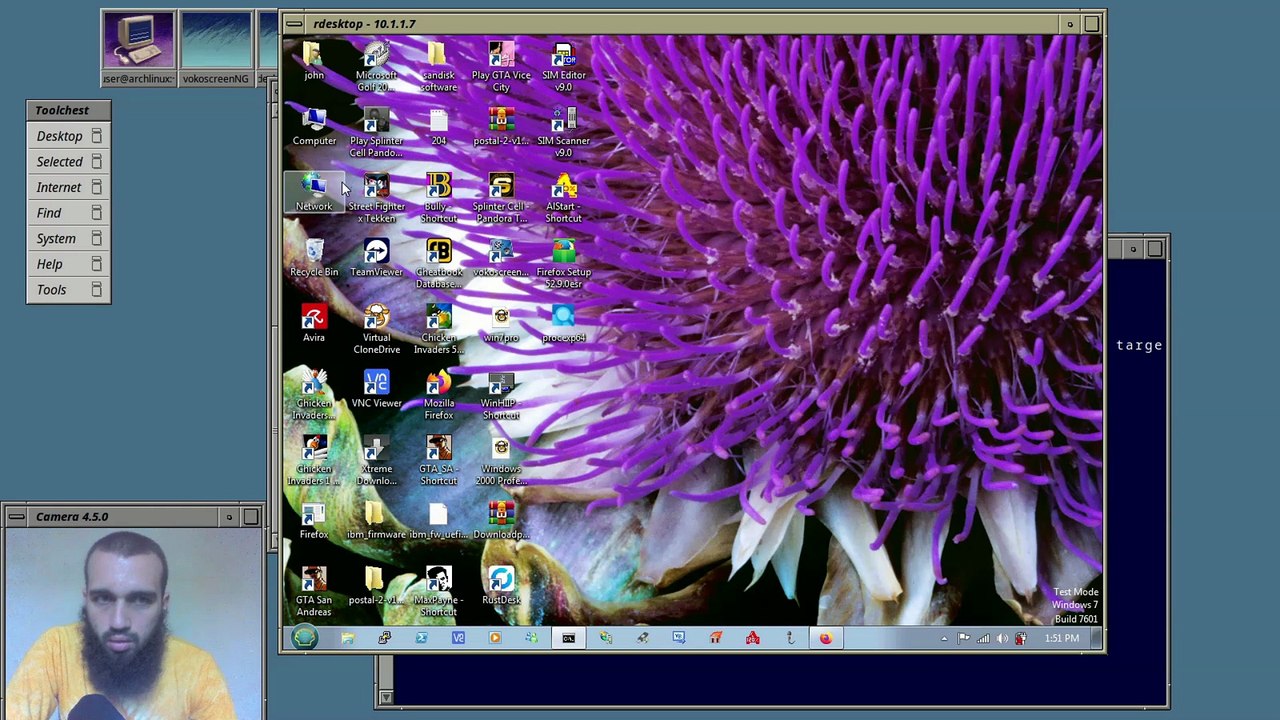Tear off the Help menu square indicator
Viewport: 1280px width, 720px height.
[96, 264]
